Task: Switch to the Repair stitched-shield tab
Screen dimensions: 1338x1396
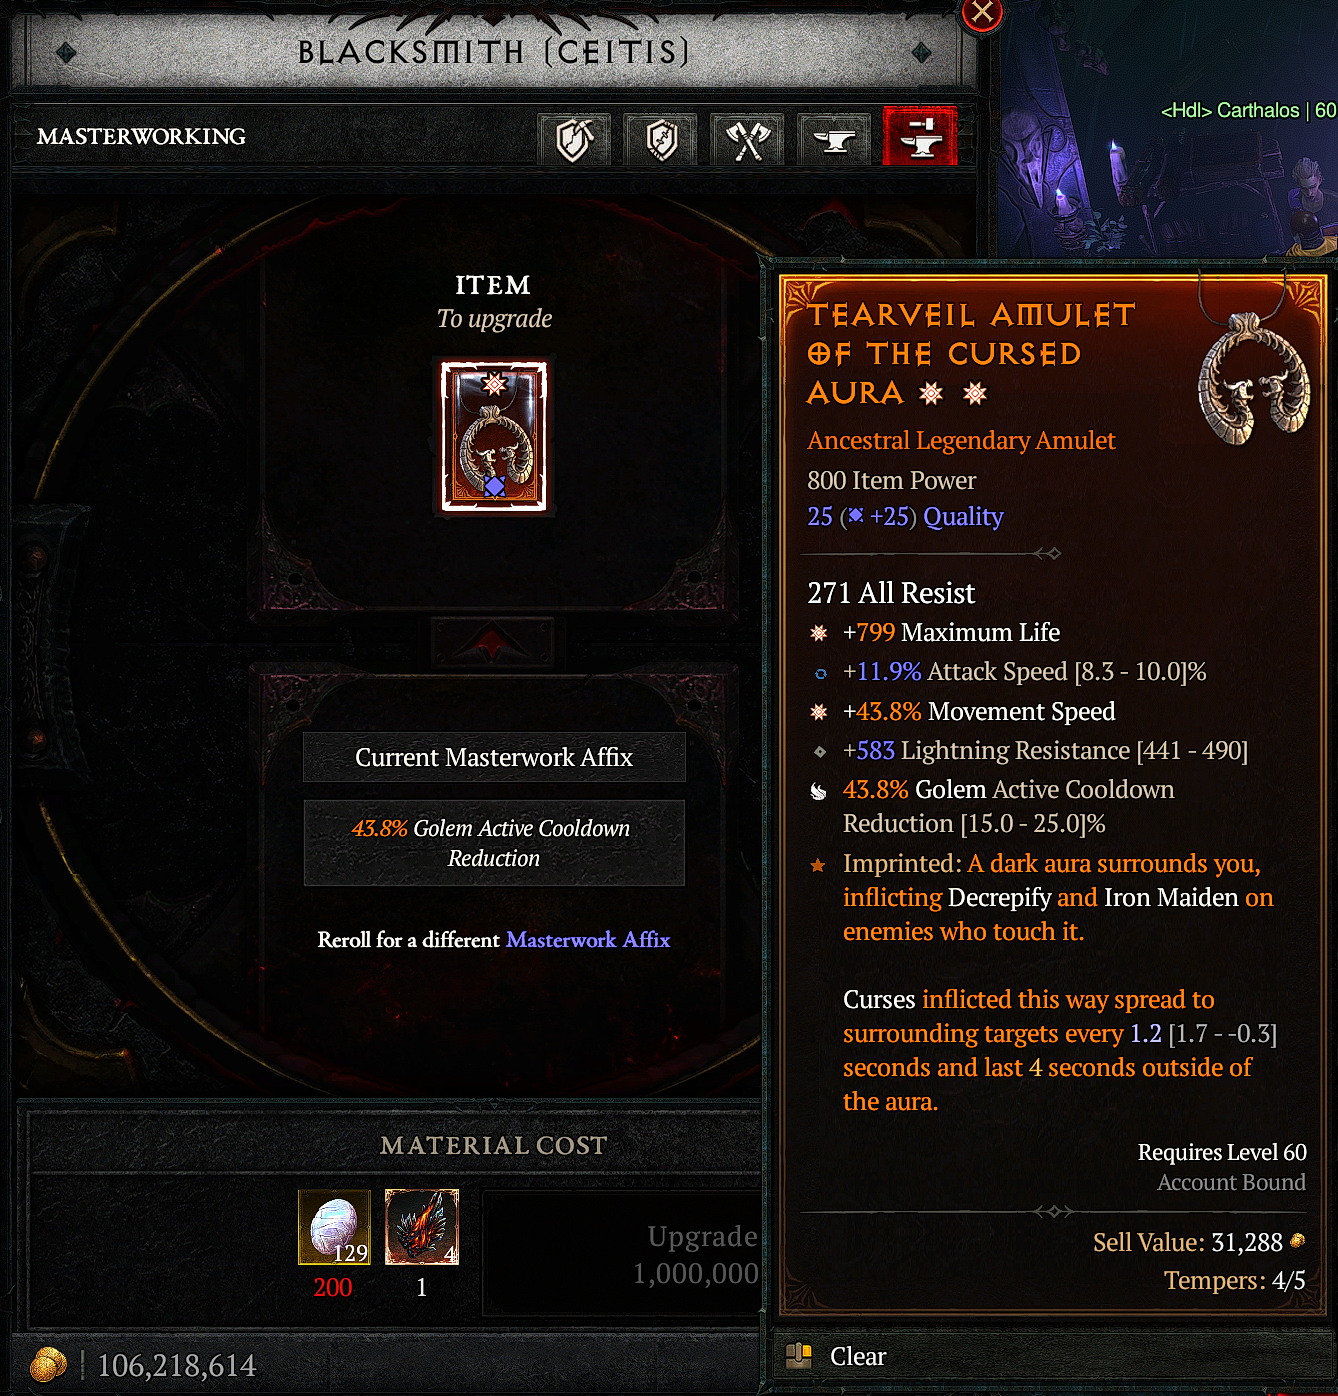Action: 661,139
